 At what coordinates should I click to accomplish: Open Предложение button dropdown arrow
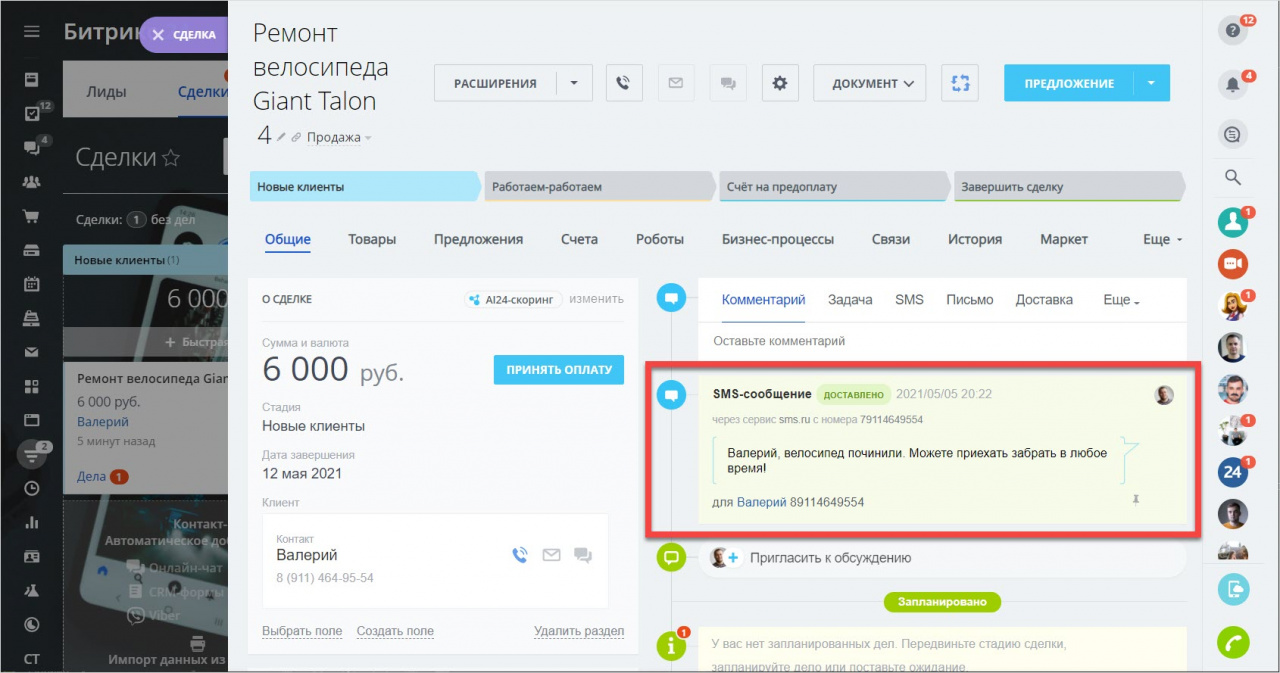[x=1151, y=83]
